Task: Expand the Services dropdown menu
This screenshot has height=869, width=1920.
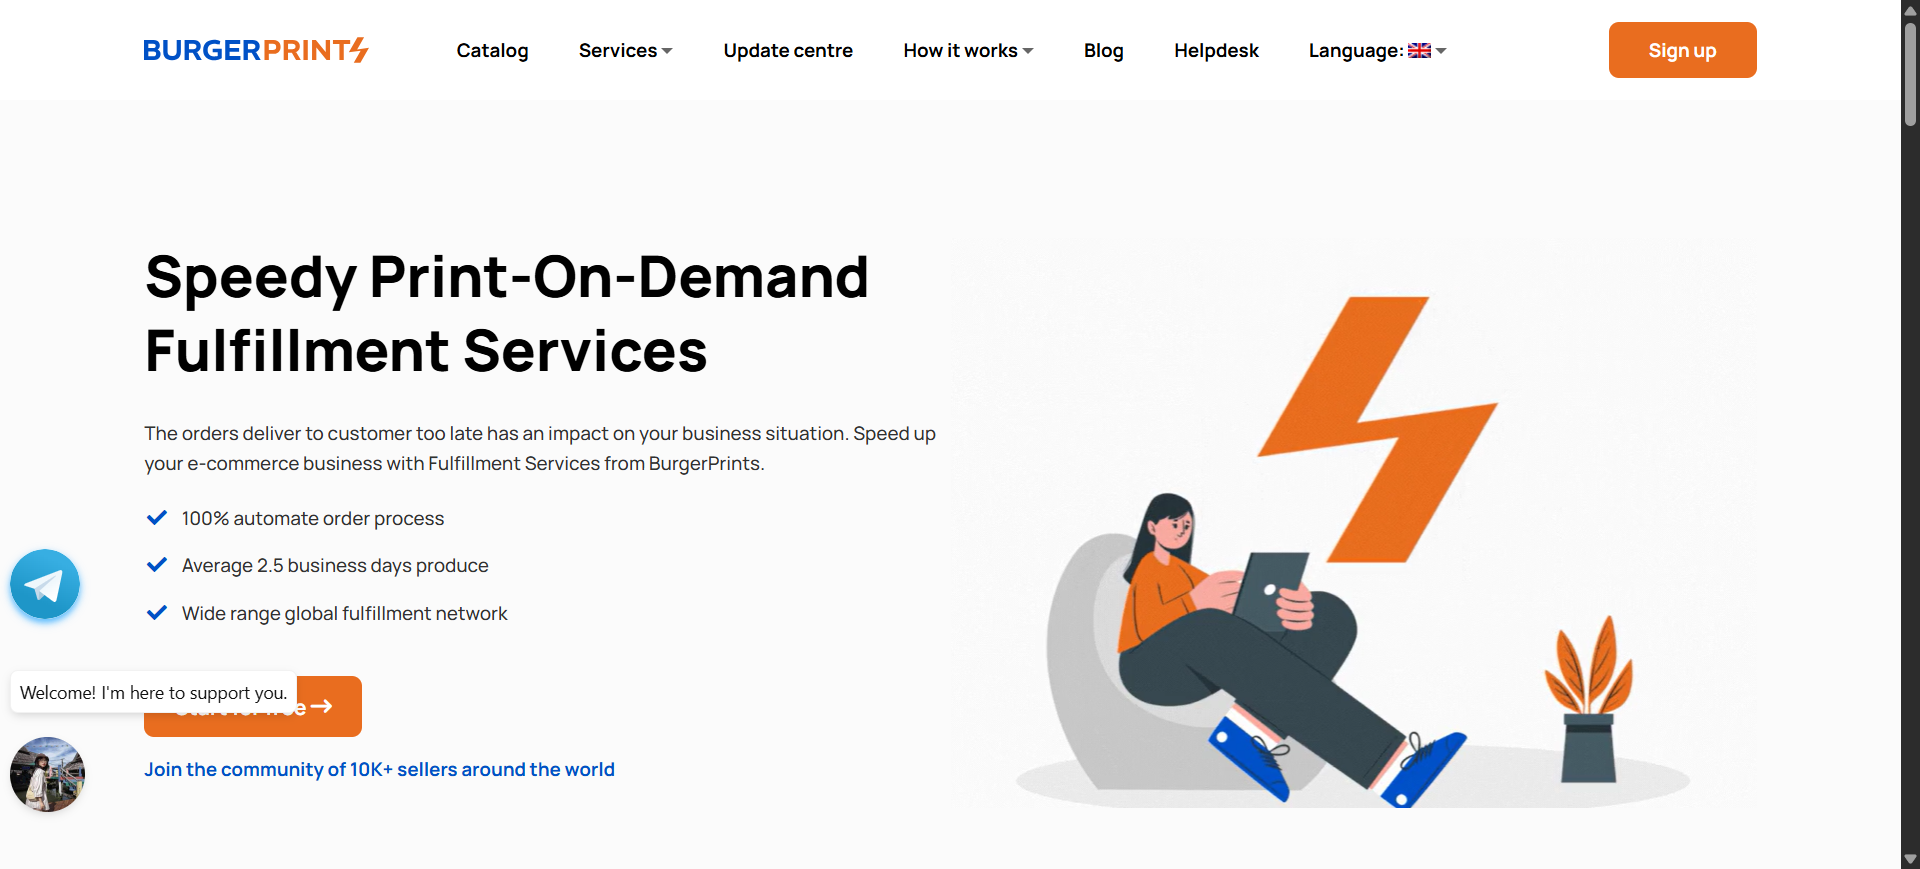Action: click(x=625, y=50)
